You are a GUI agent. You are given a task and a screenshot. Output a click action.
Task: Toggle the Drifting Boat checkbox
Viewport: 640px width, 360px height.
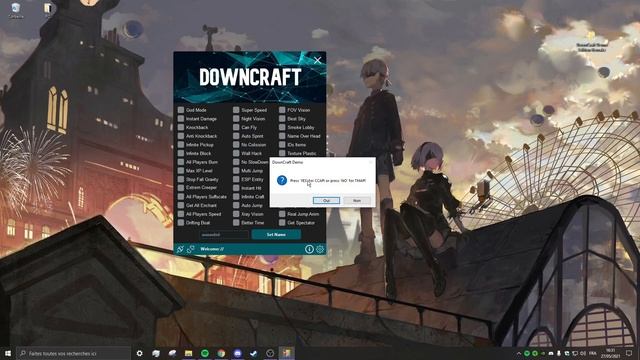[x=181, y=223]
